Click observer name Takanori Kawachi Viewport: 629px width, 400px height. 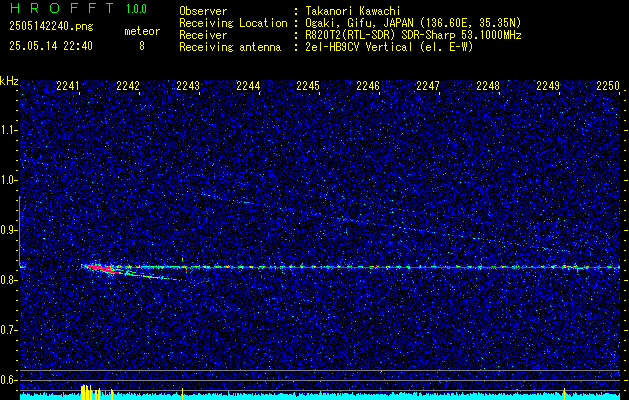tap(353, 11)
